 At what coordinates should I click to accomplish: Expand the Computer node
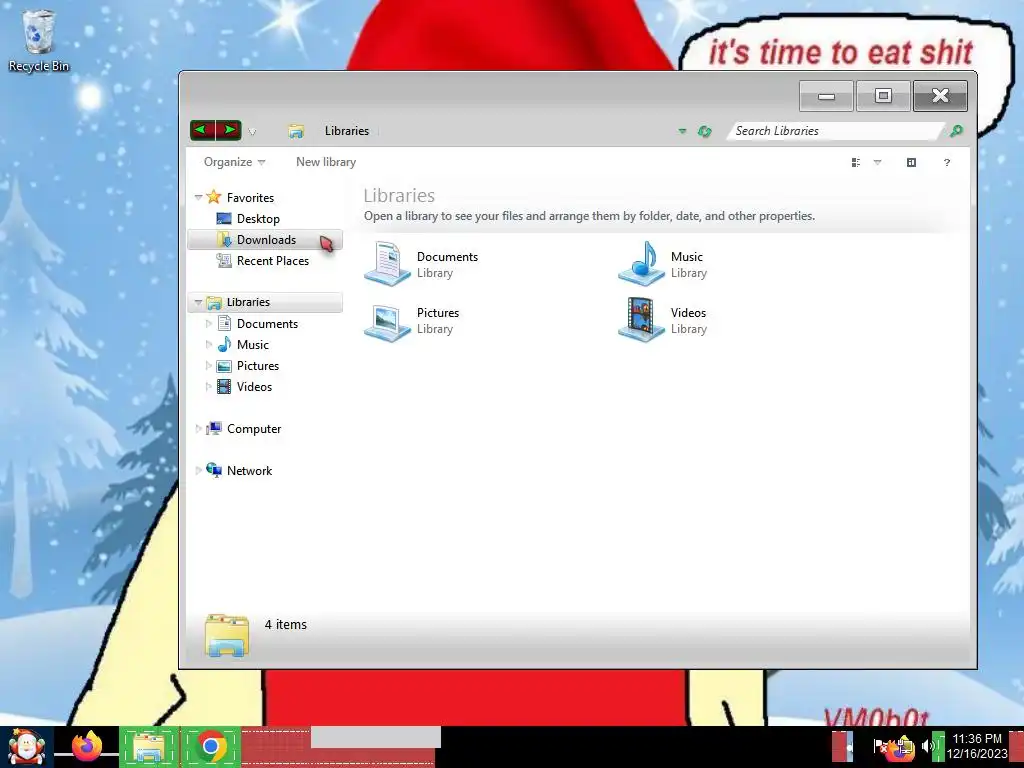pyautogui.click(x=198, y=429)
